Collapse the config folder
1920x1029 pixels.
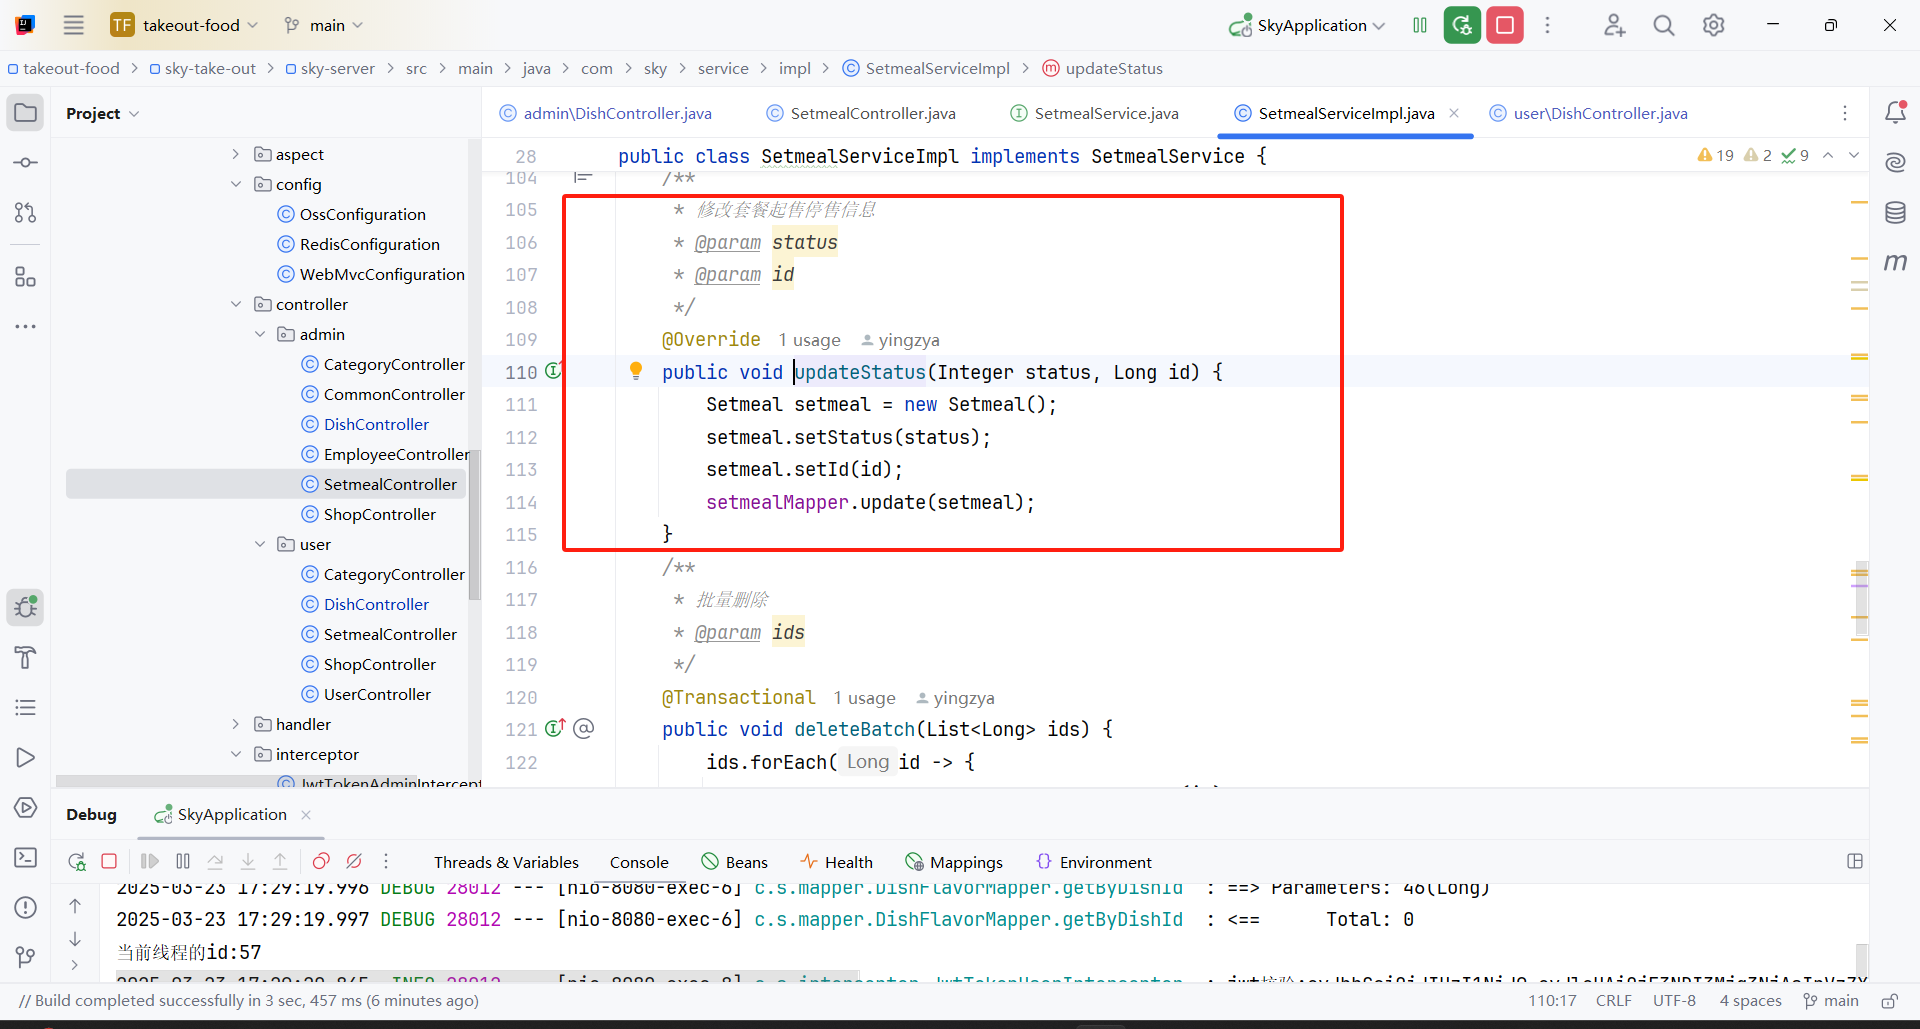tap(236, 184)
